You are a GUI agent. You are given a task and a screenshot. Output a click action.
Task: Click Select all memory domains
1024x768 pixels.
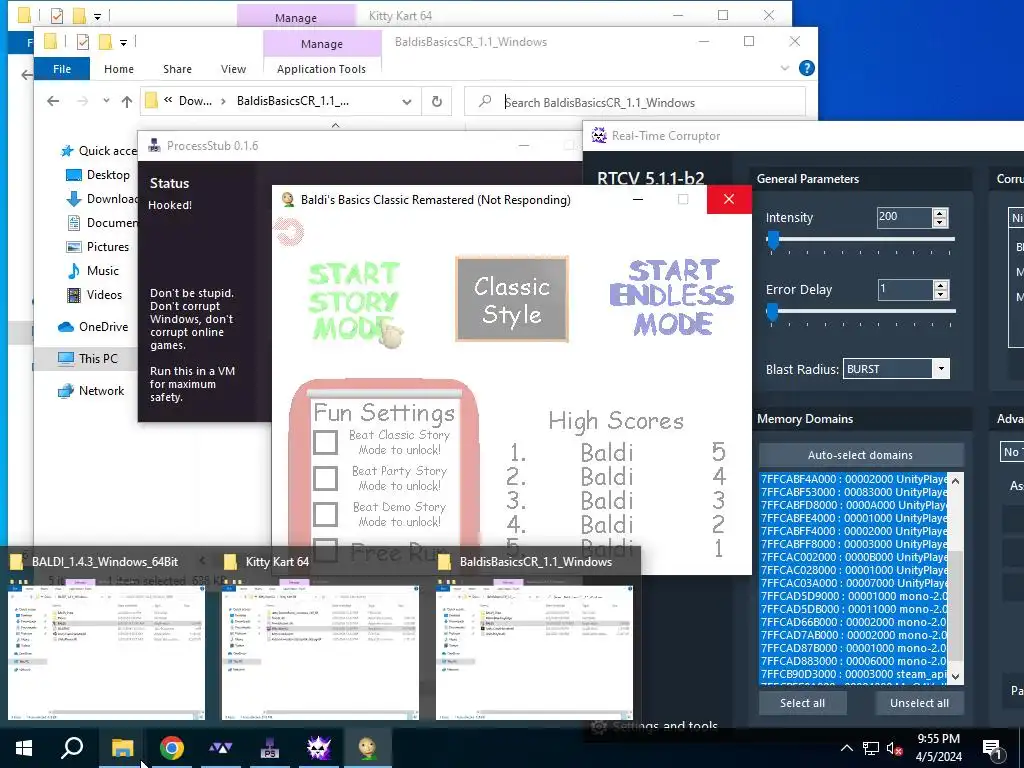click(x=802, y=703)
